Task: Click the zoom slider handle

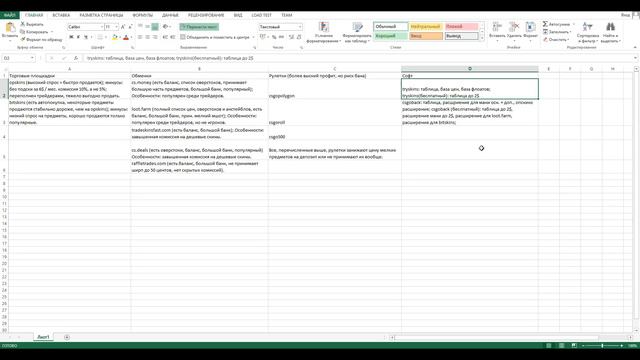Action: [602, 346]
